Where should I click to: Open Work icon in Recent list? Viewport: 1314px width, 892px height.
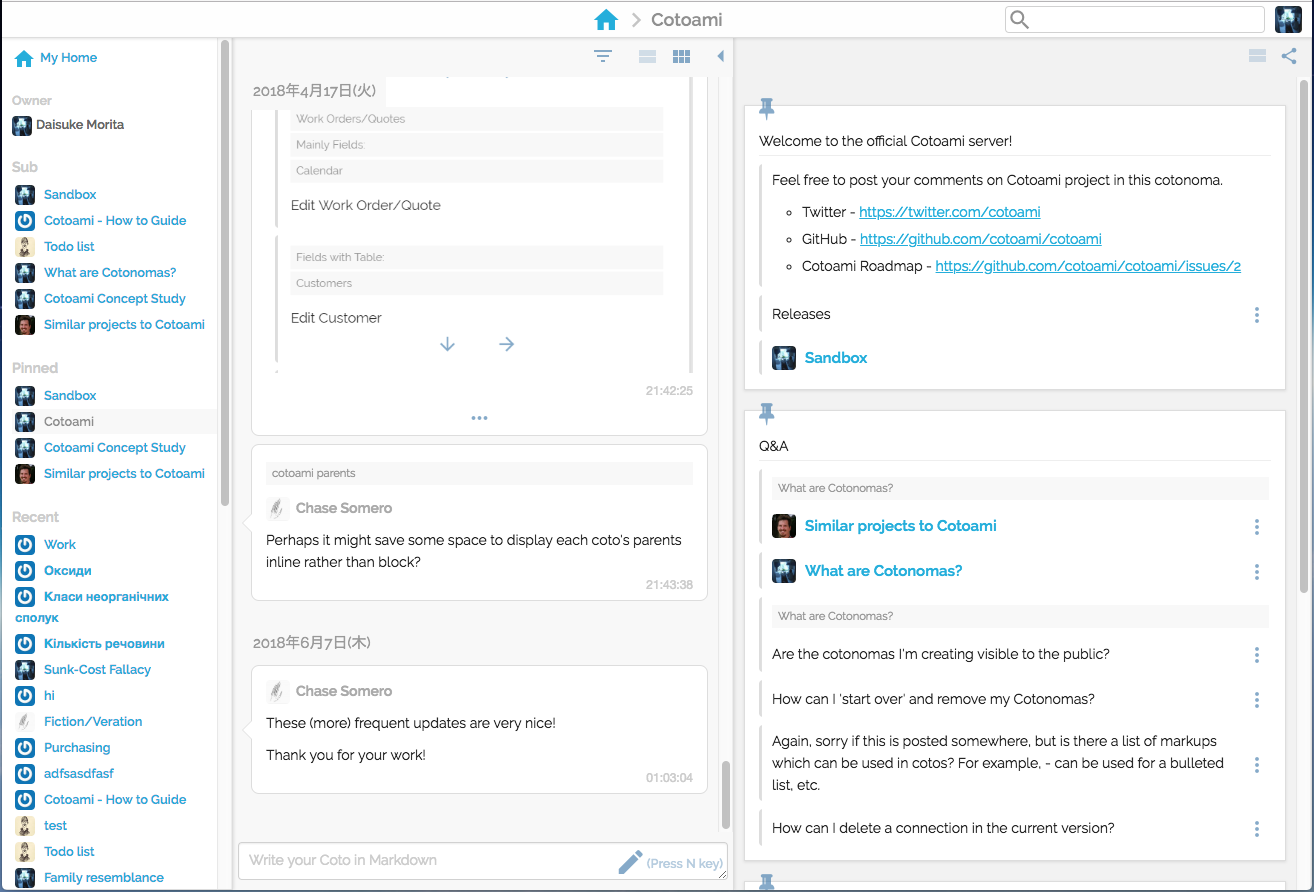[x=26, y=545]
